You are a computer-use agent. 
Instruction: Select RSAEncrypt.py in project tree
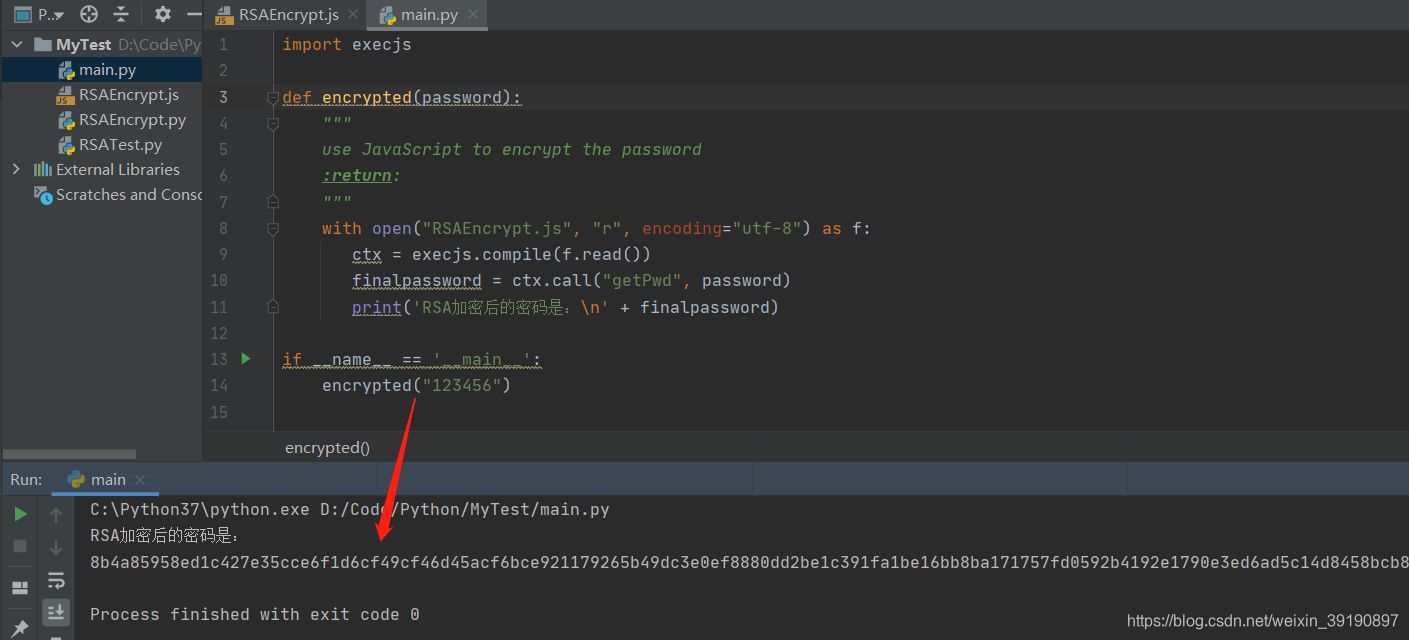[101, 120]
